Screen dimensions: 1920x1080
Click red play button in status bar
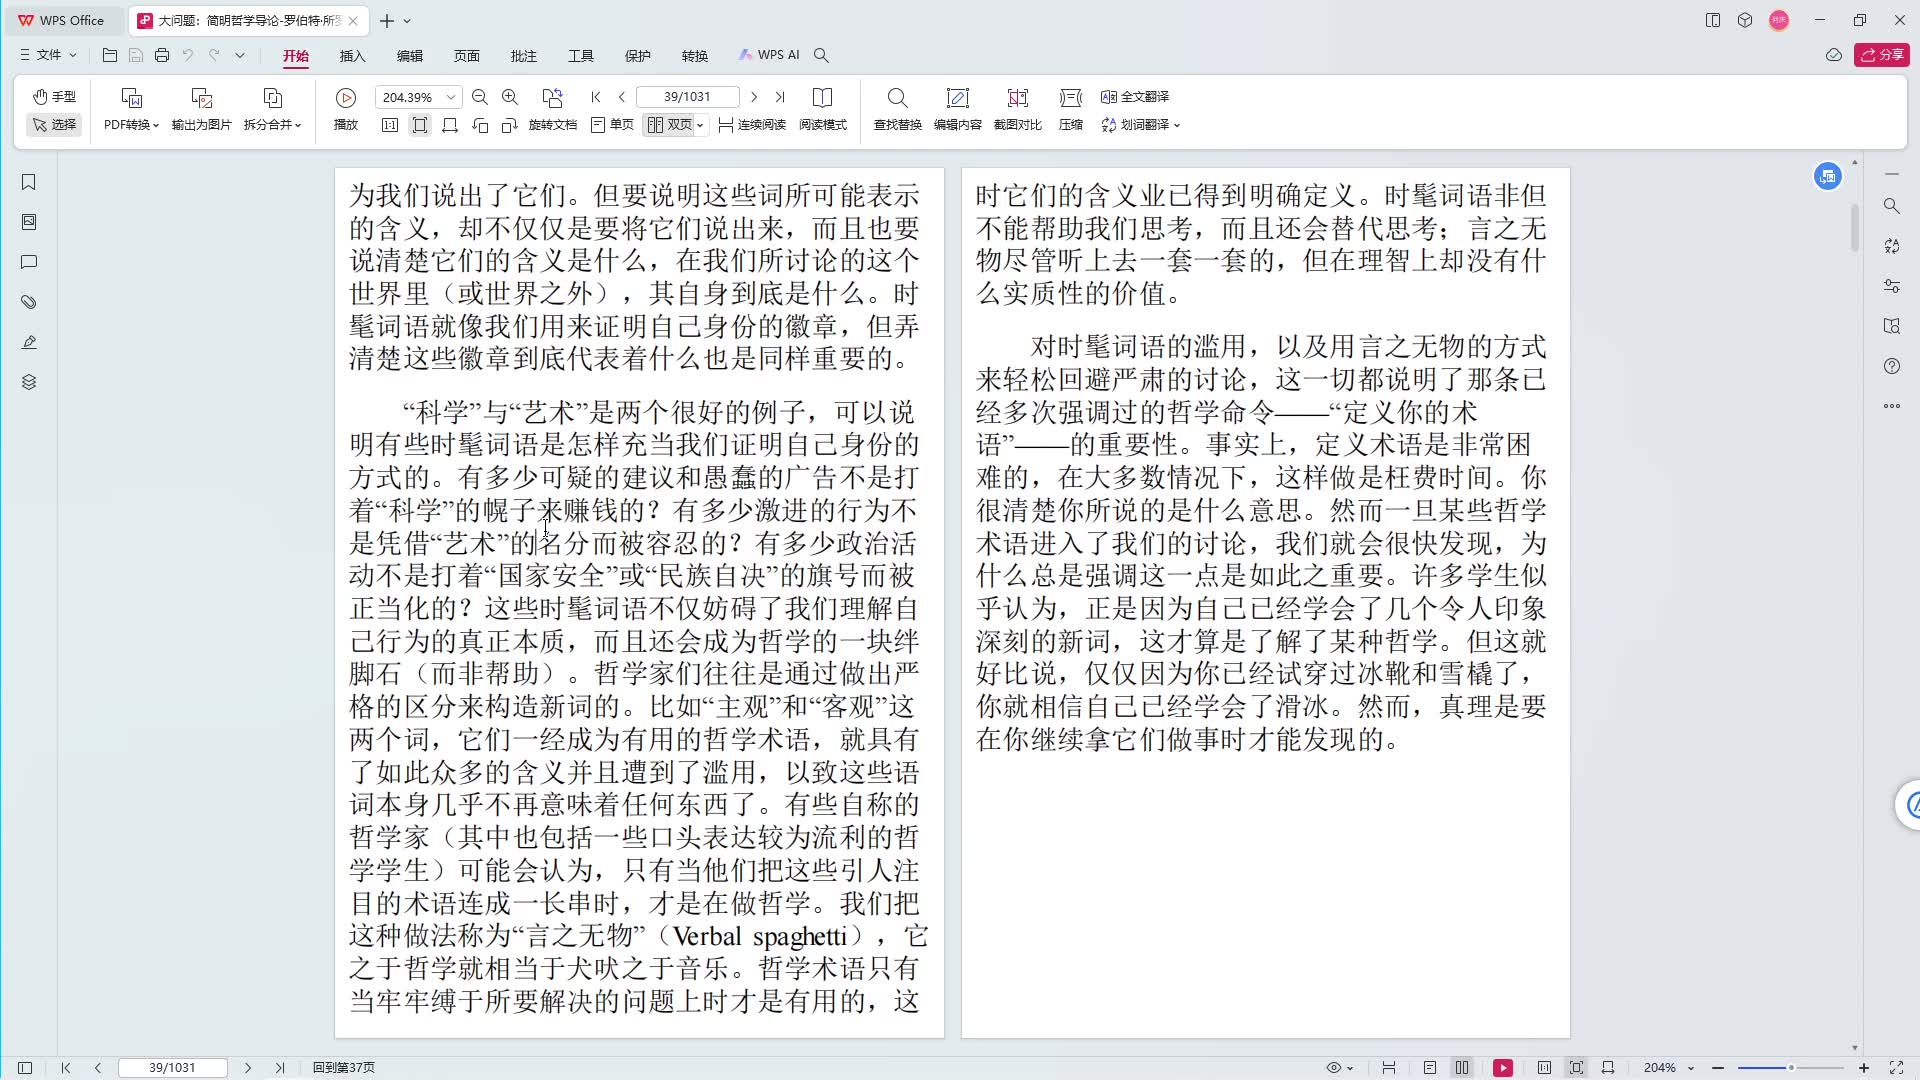(x=1503, y=1068)
